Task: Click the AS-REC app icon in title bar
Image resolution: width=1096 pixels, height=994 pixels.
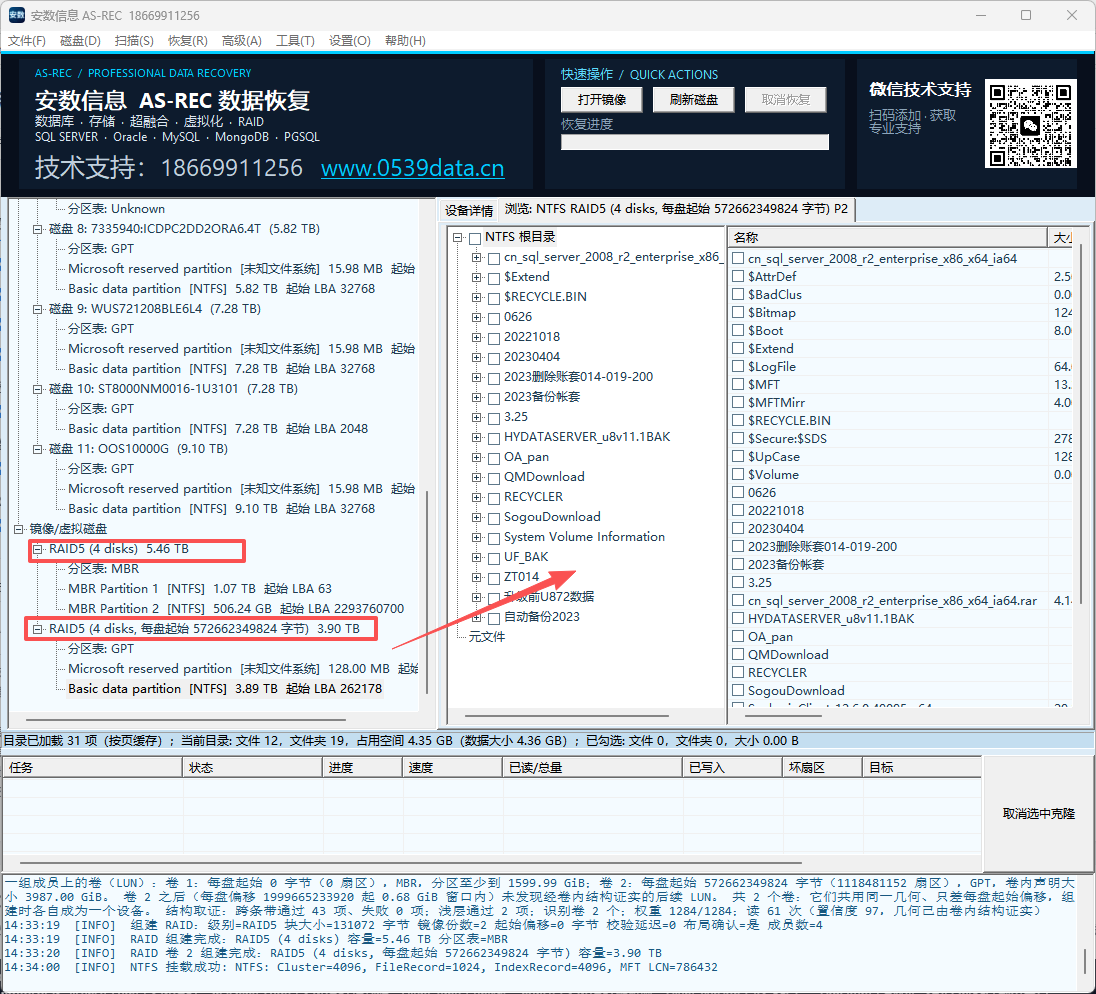Action: point(17,15)
